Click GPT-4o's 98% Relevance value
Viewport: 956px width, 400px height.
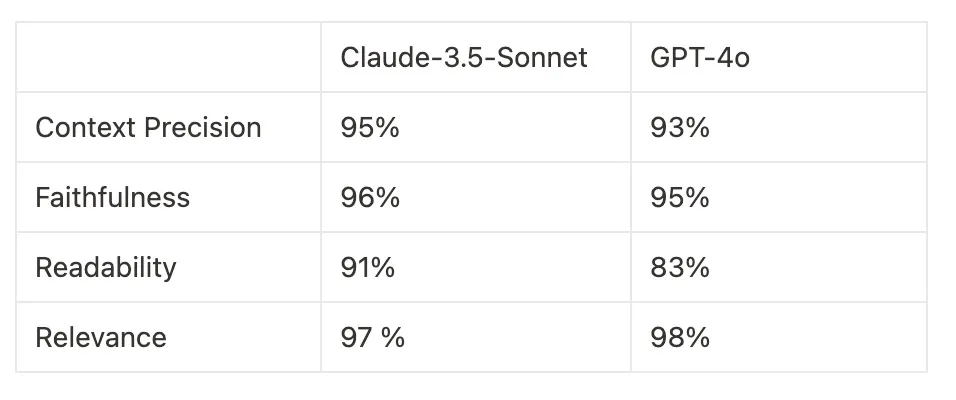(679, 338)
